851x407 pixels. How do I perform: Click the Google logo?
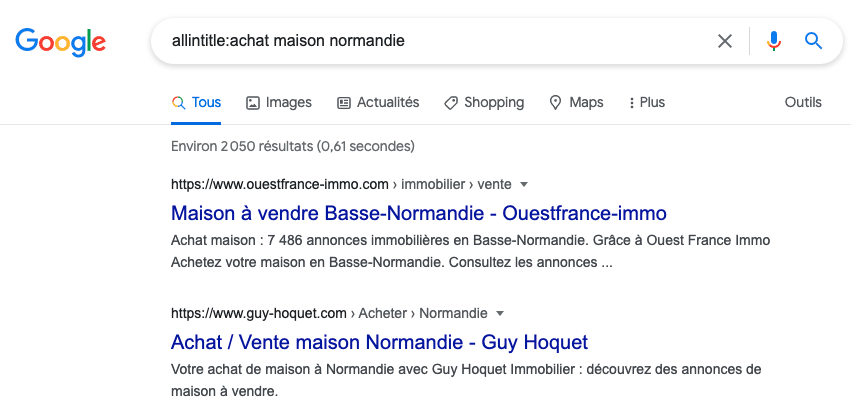[60, 41]
